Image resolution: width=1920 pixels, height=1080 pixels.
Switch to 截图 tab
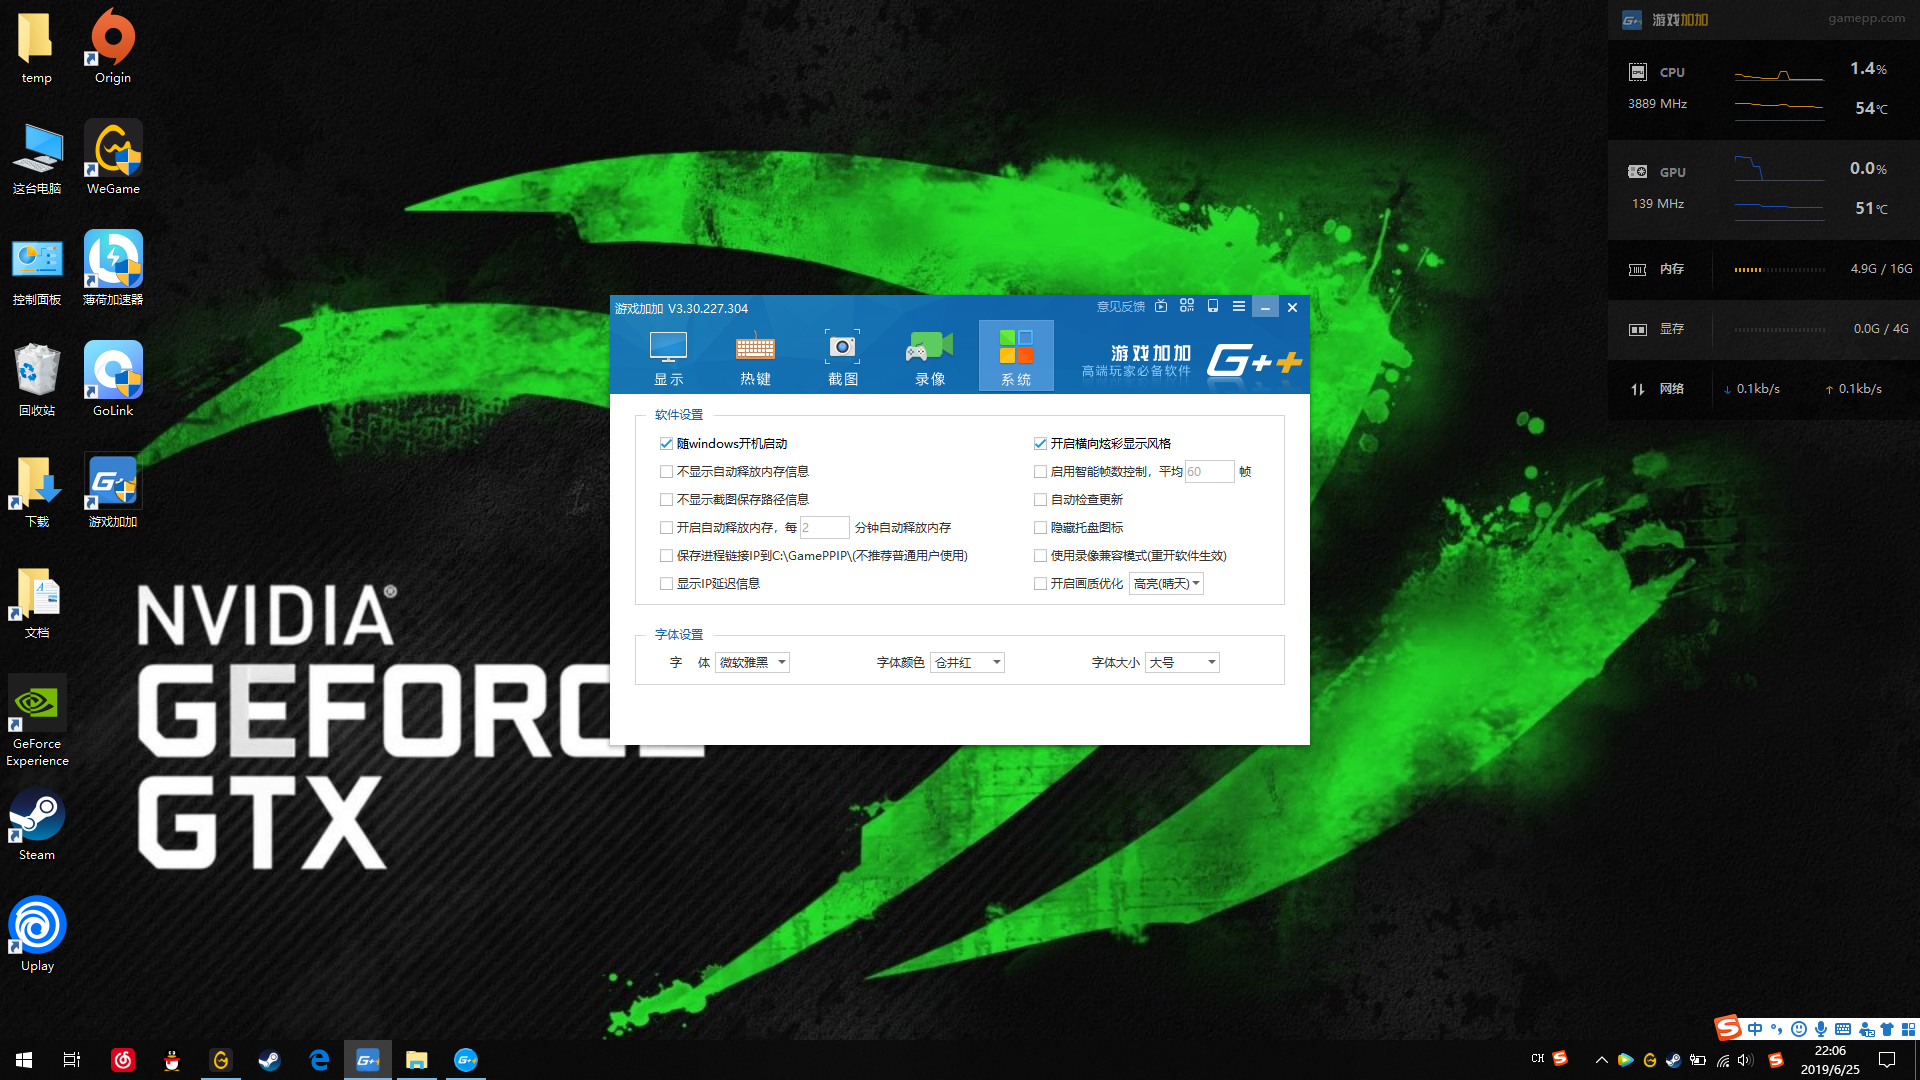click(843, 357)
